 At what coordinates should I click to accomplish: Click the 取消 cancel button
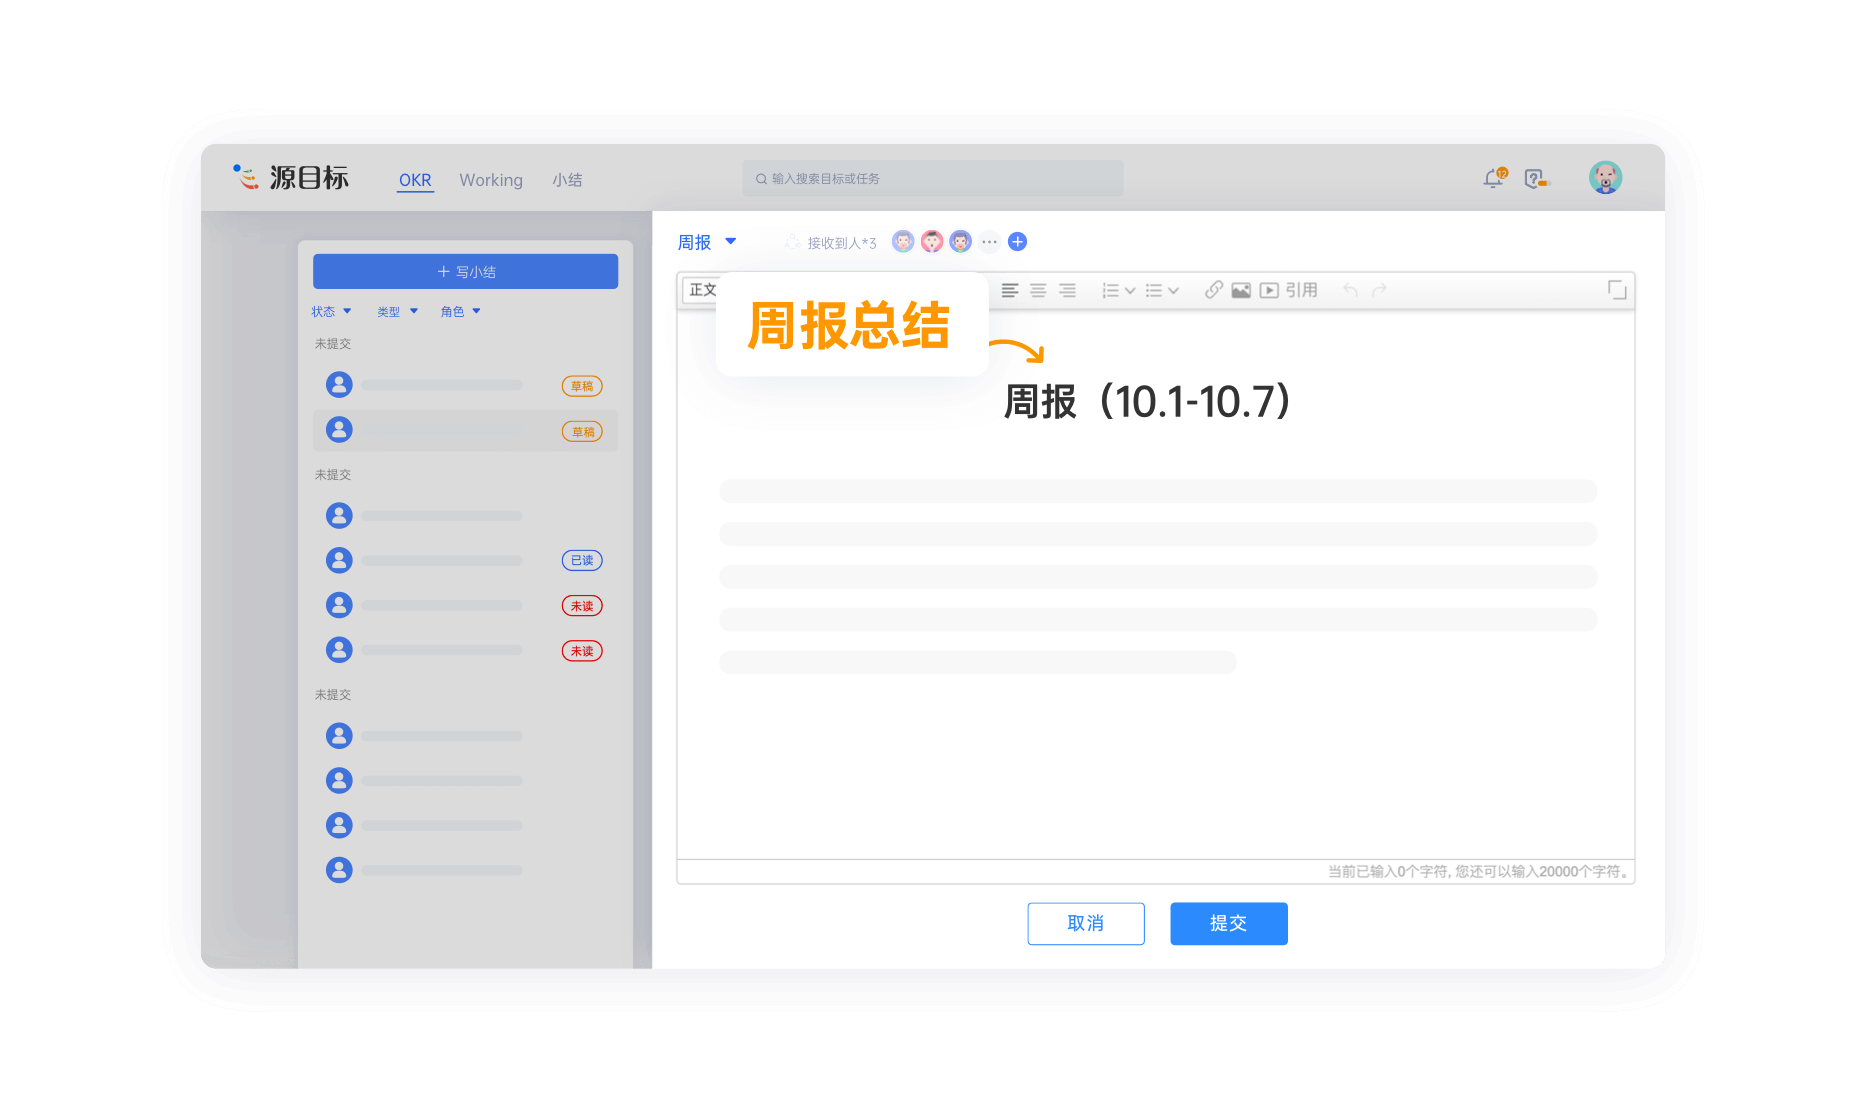1085,923
